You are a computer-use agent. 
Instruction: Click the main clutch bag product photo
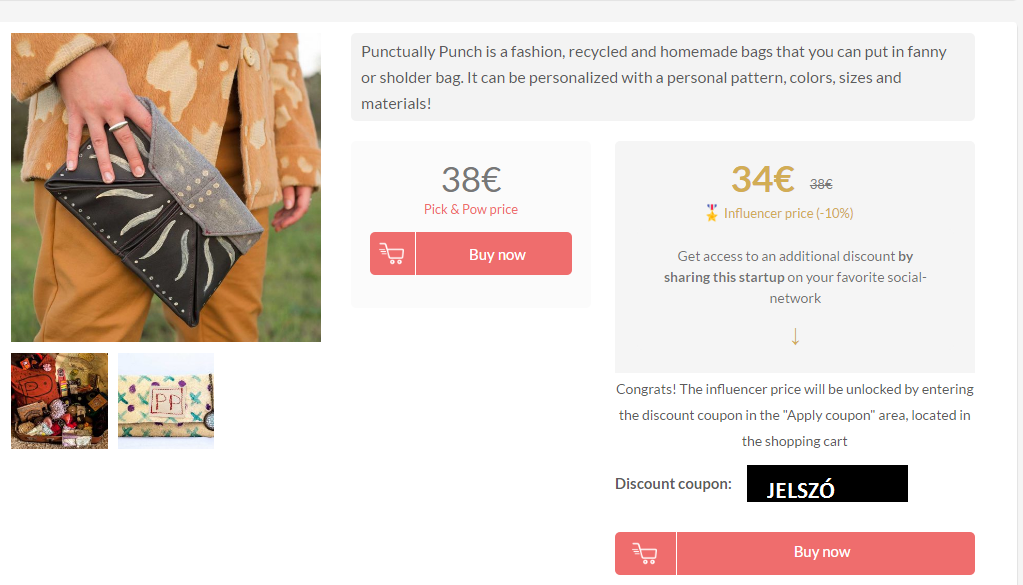pyautogui.click(x=166, y=188)
